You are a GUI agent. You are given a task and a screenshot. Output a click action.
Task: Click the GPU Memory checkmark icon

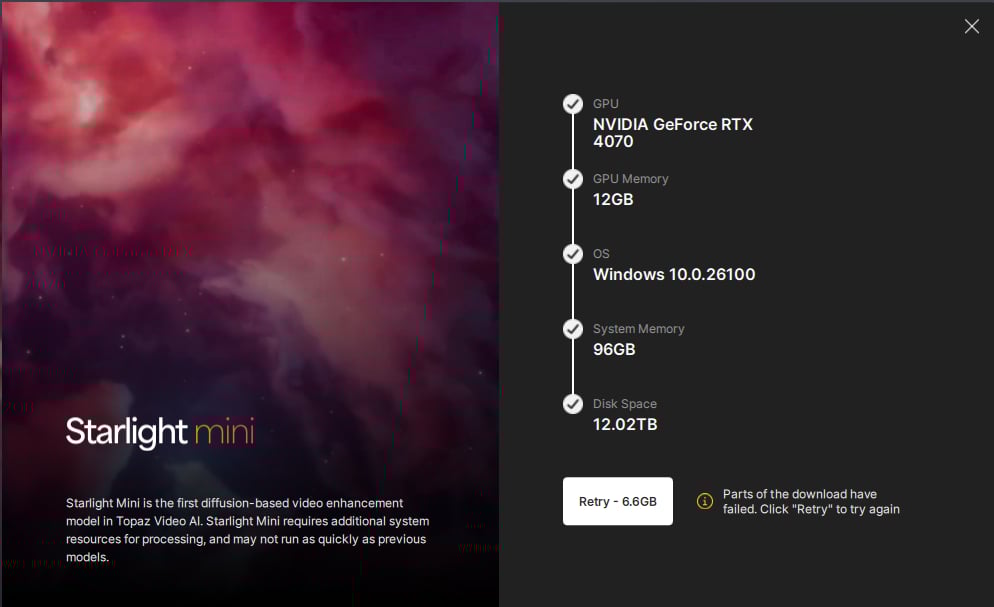(x=573, y=179)
